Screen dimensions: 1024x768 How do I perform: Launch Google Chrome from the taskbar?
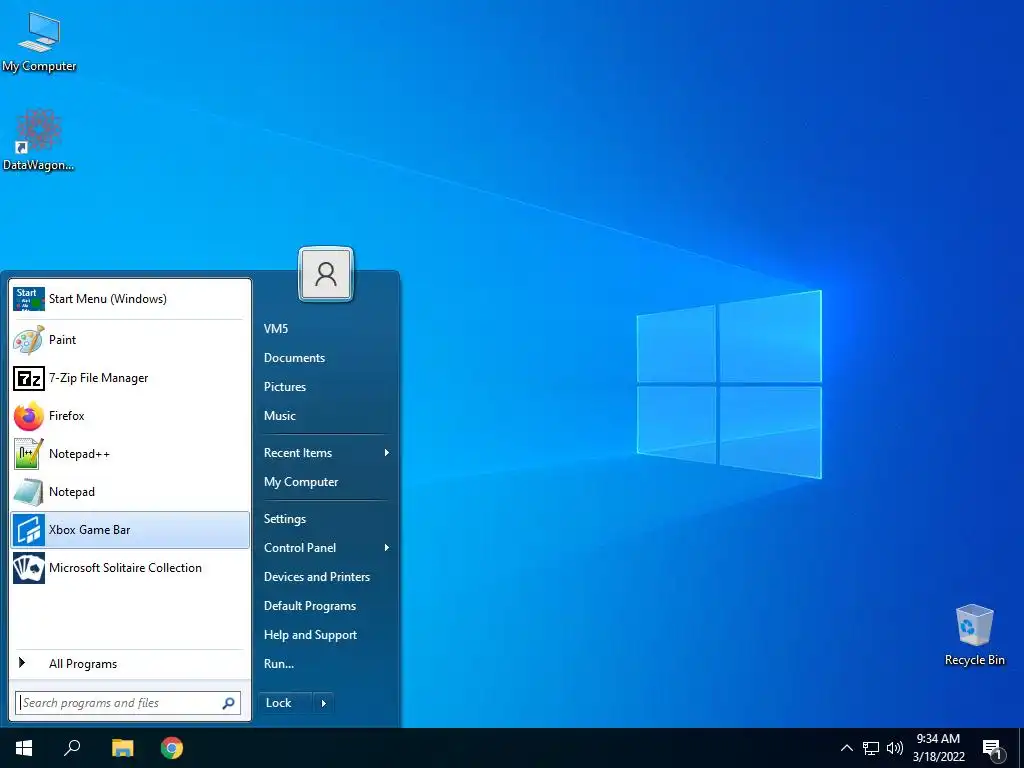172,748
